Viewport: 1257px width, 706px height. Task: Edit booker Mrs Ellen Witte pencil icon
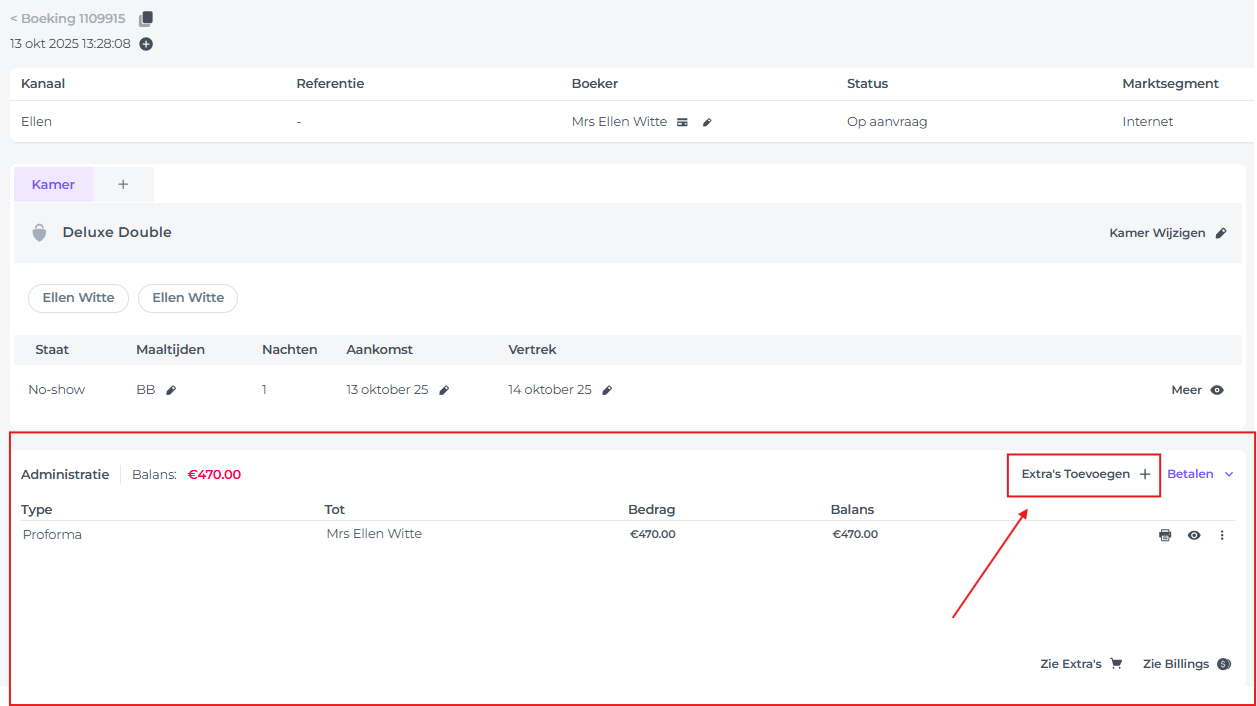tap(707, 122)
